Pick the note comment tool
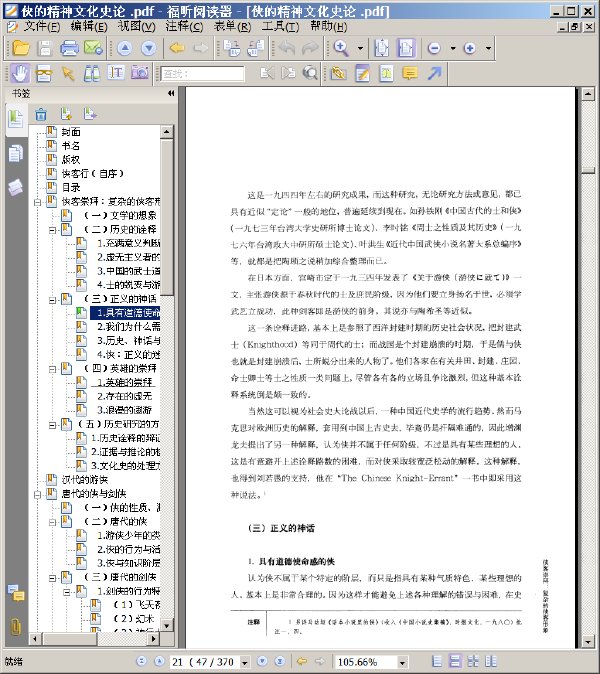Screen dimensions: 600x674 tap(410, 73)
